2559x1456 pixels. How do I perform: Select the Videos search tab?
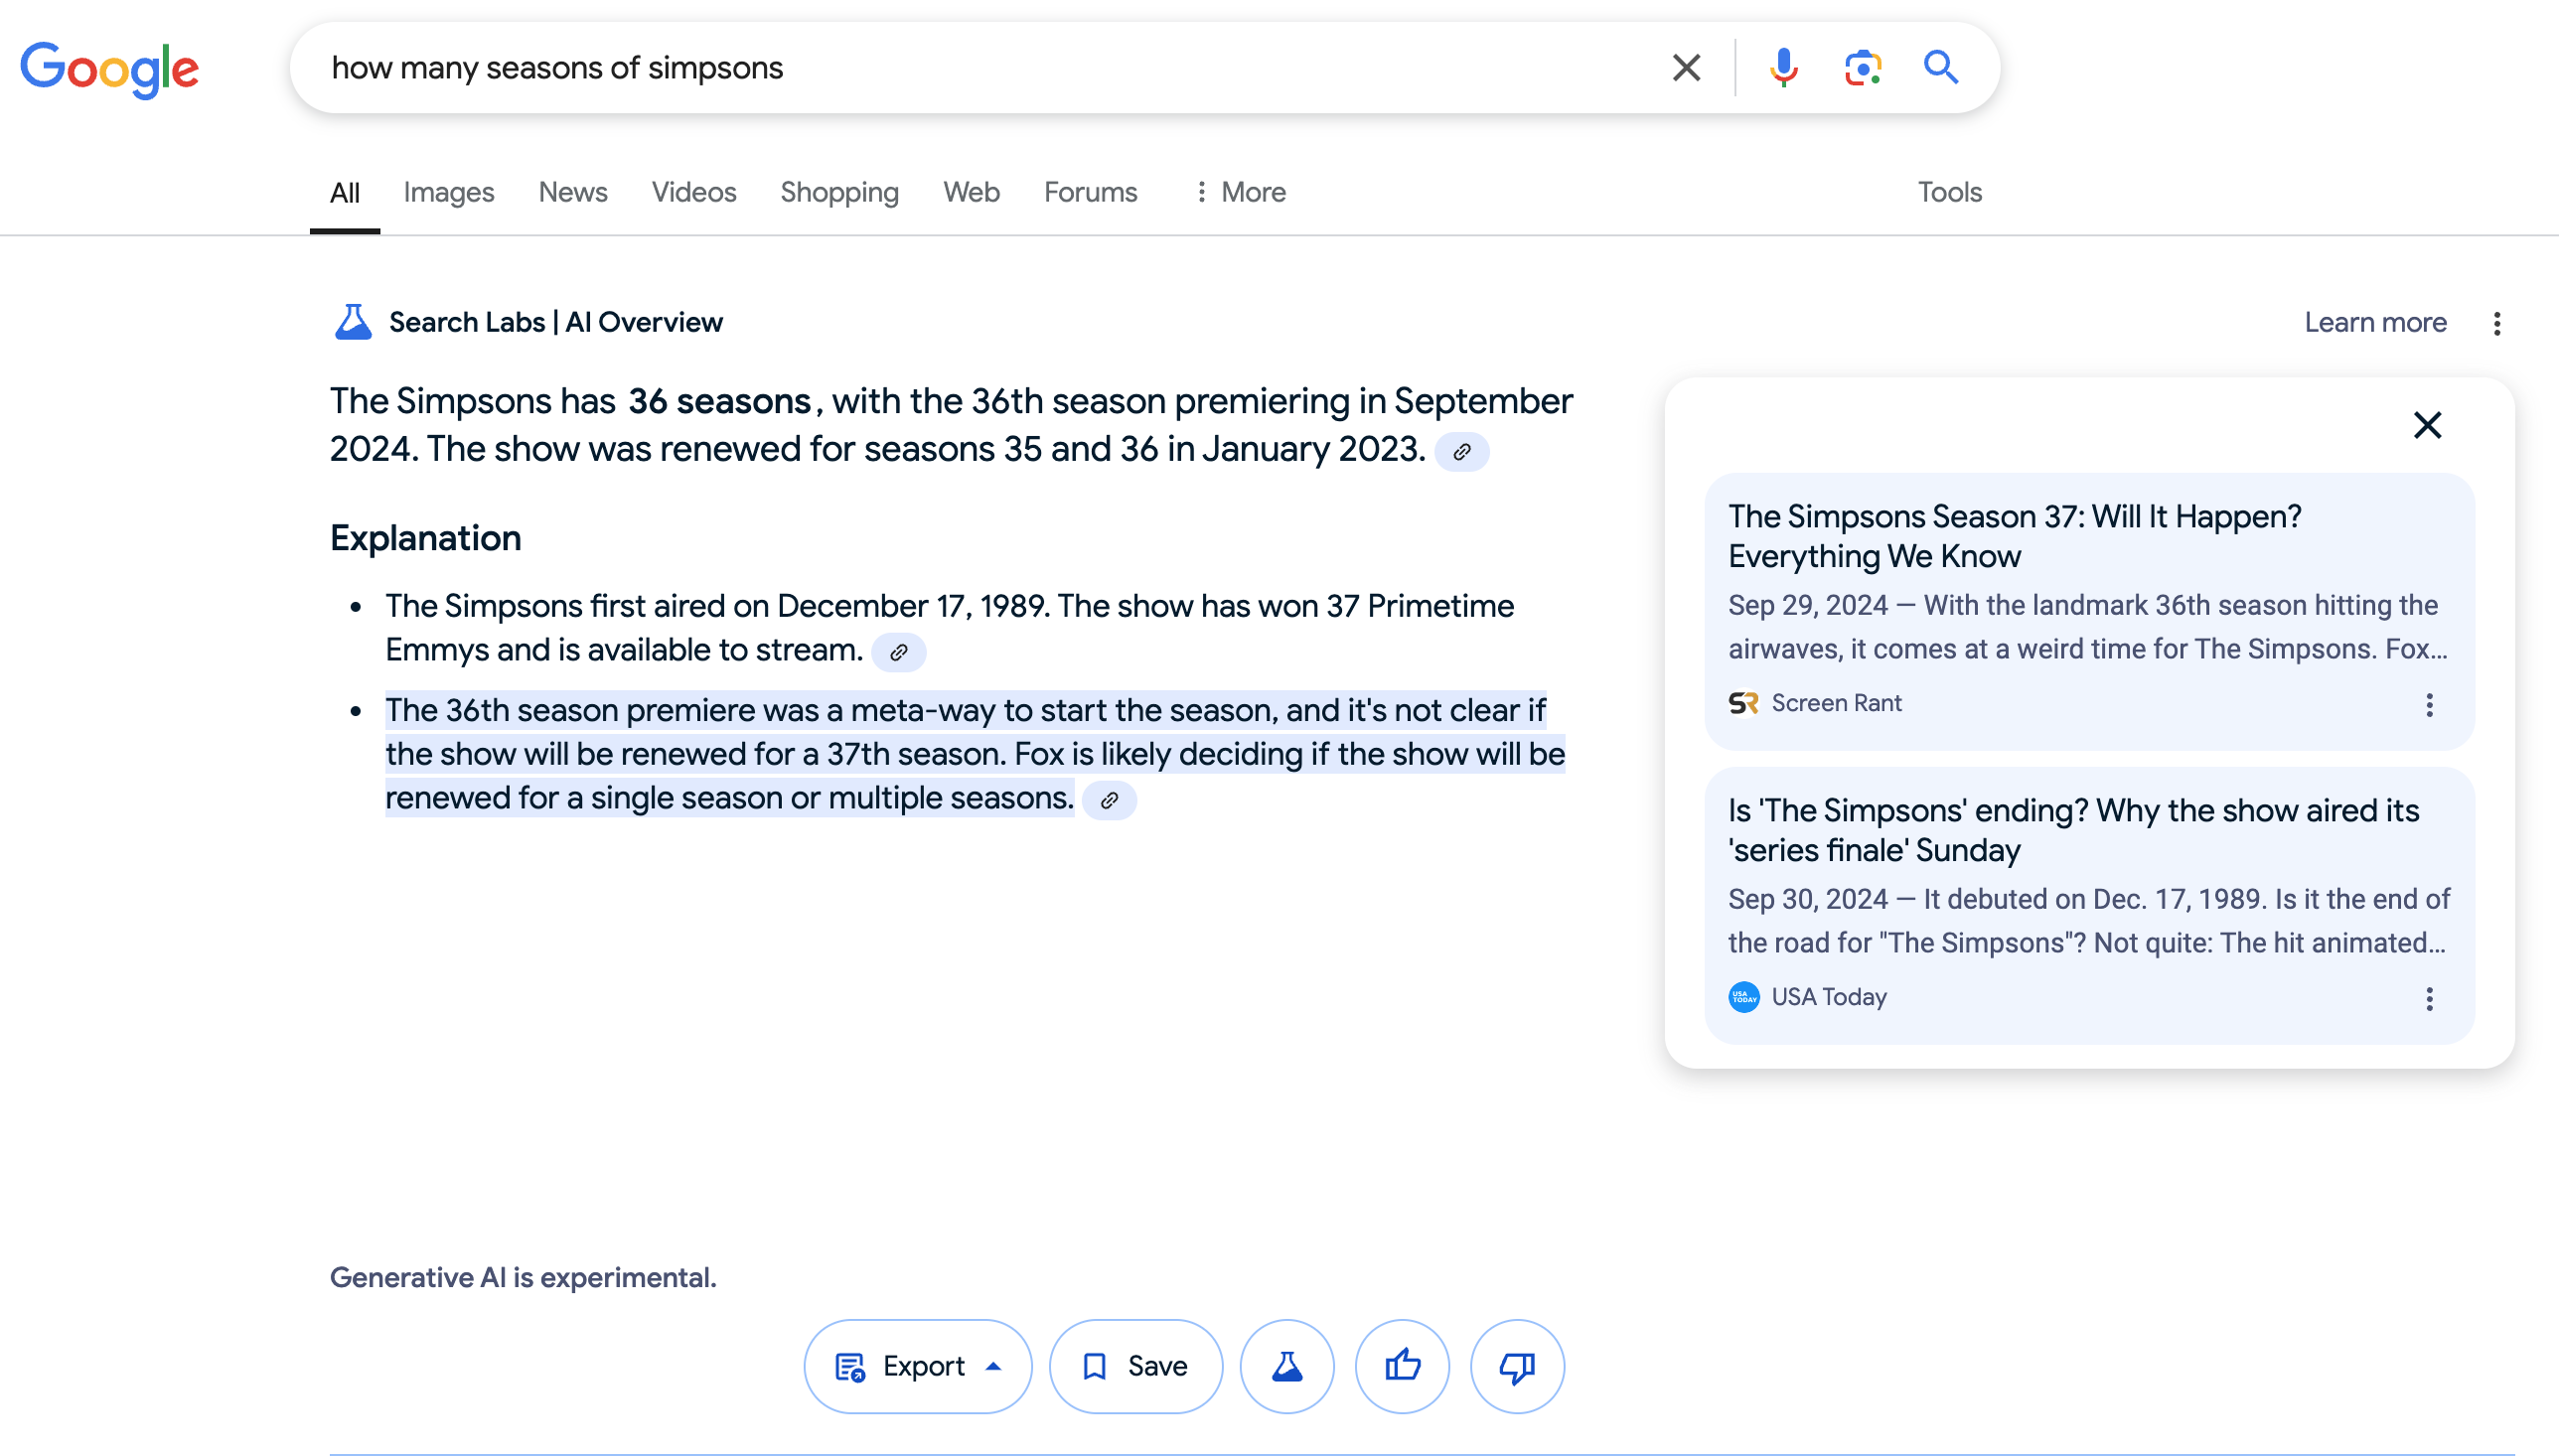(694, 192)
